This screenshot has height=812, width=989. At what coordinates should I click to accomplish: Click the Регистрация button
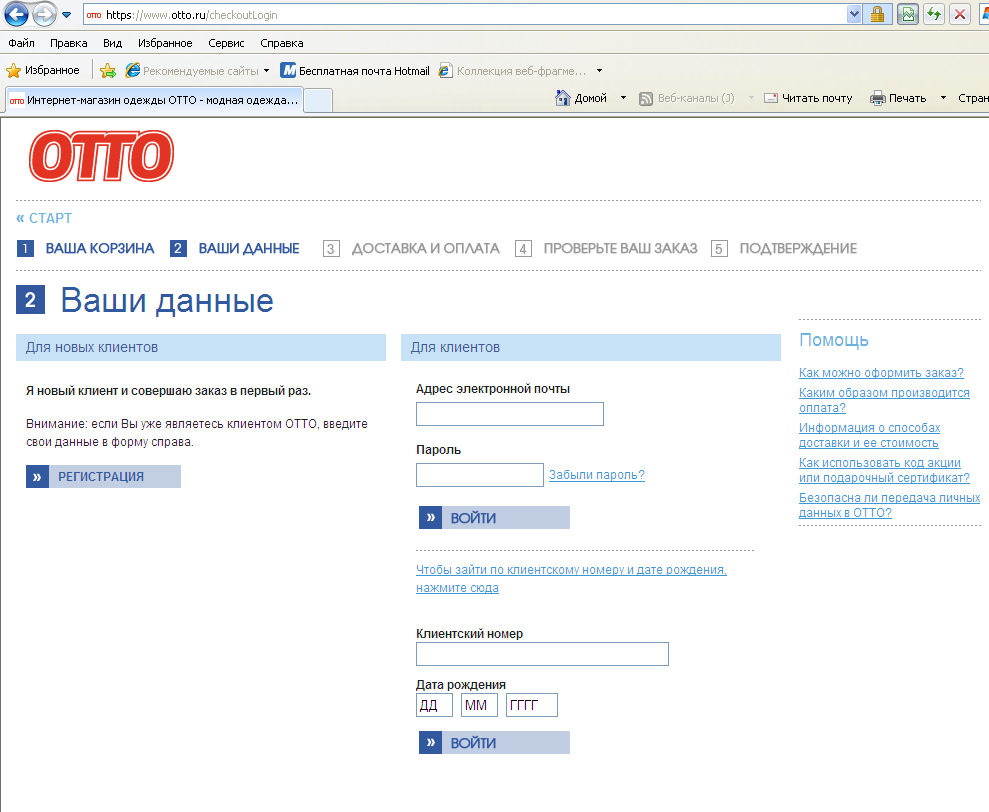point(103,476)
